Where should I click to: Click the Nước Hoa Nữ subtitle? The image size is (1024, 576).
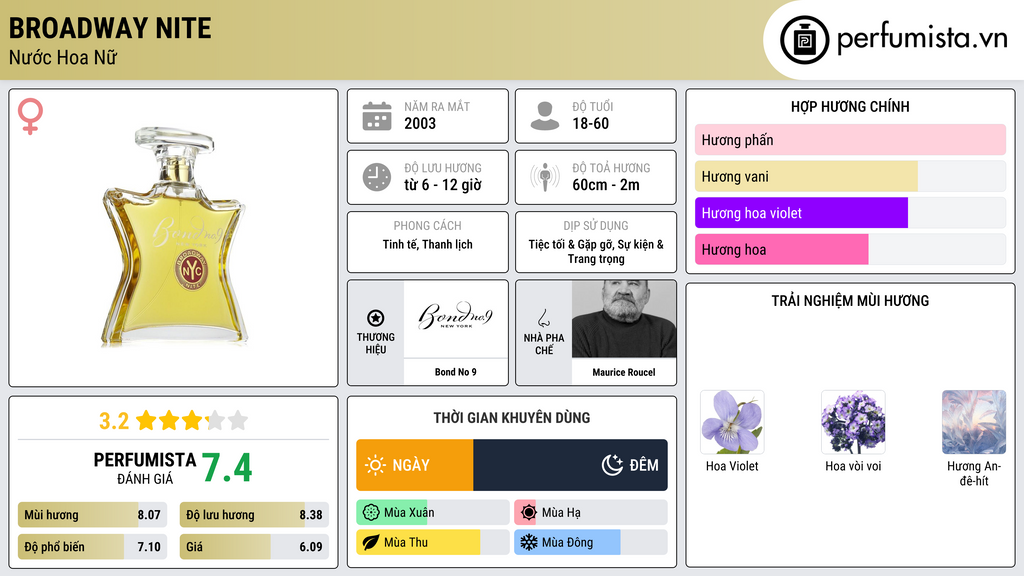pos(63,57)
